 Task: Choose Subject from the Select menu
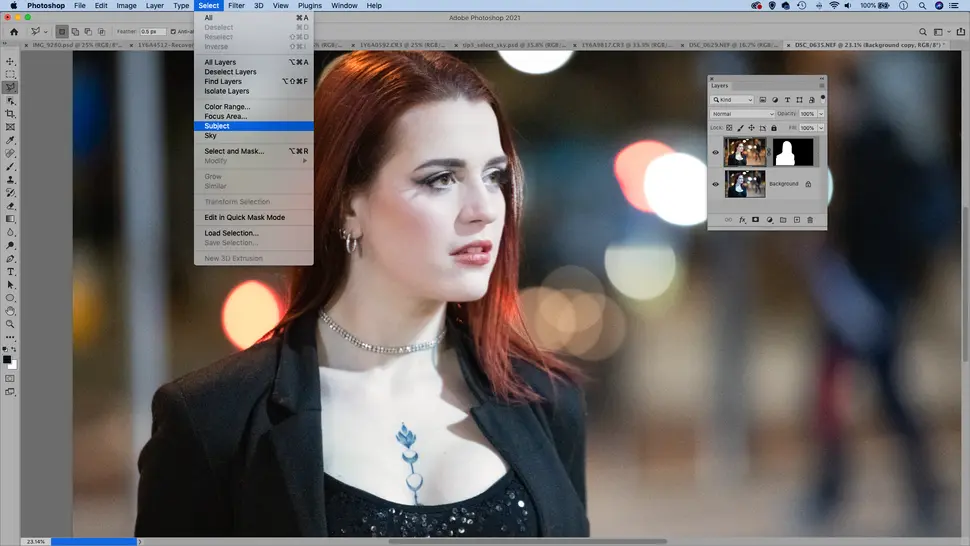click(x=254, y=126)
